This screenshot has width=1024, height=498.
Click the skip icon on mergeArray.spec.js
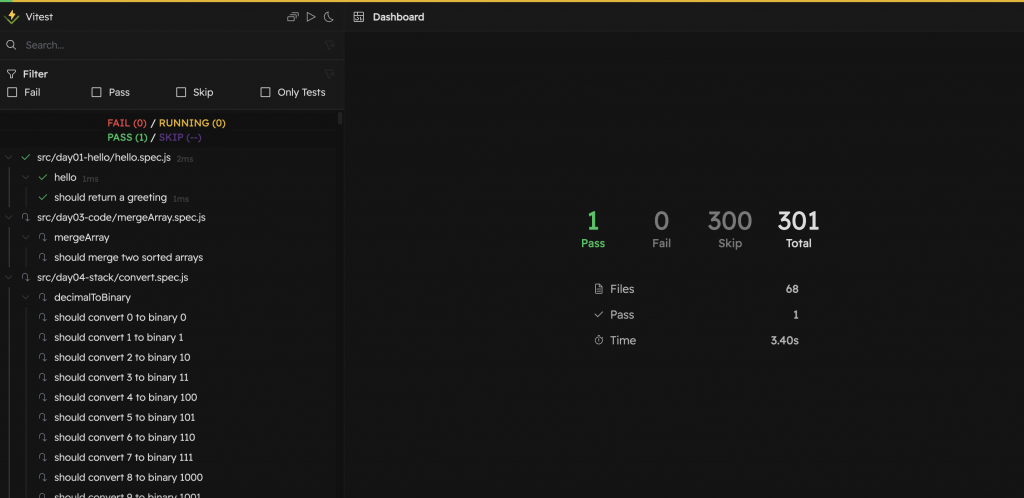pyautogui.click(x=25, y=217)
